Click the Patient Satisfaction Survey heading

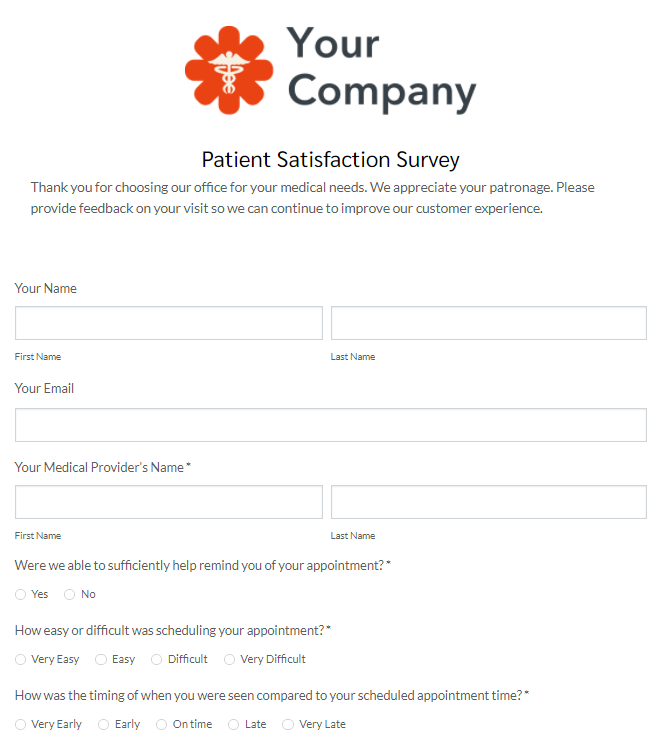click(x=330, y=160)
